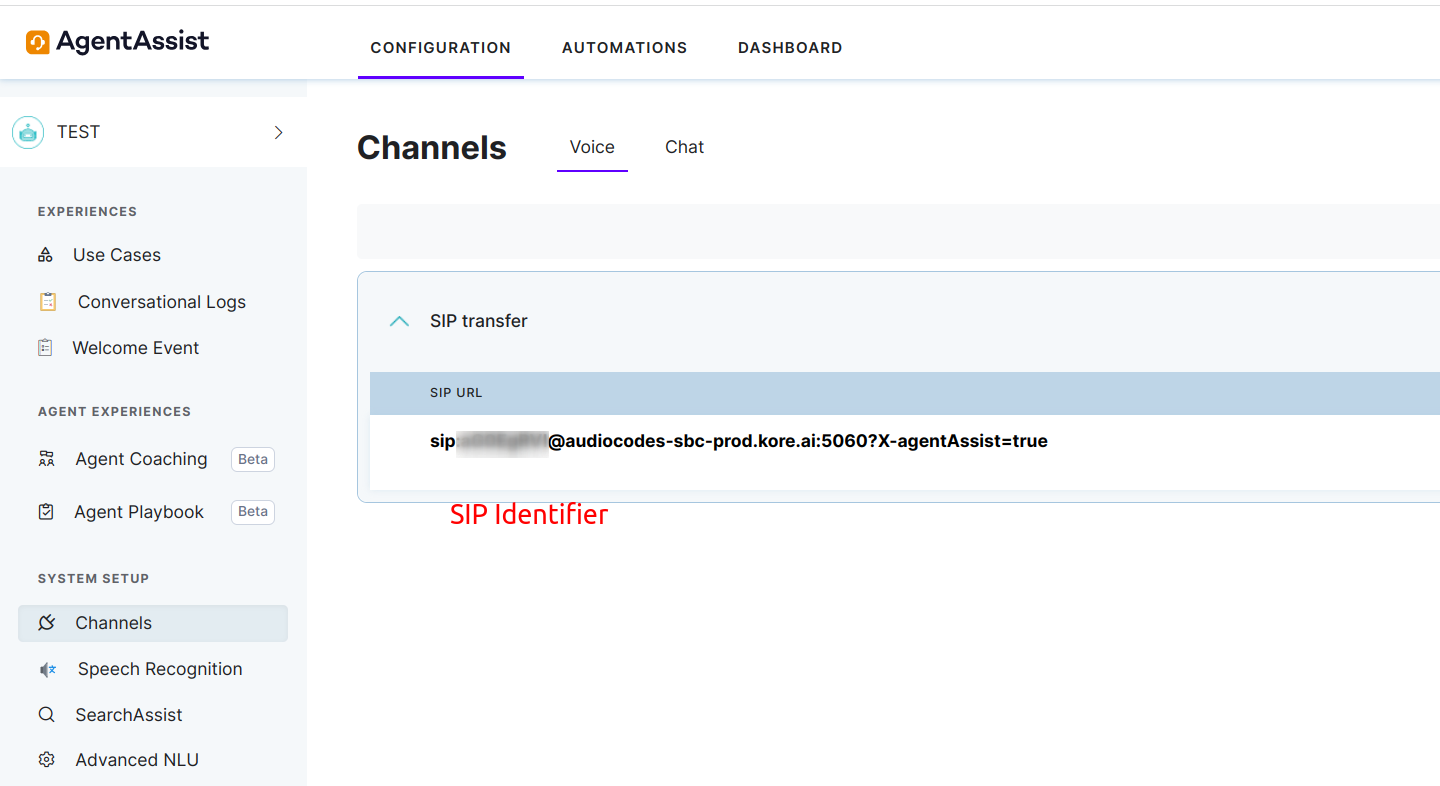Click the TEST bot avatar icon

28,132
